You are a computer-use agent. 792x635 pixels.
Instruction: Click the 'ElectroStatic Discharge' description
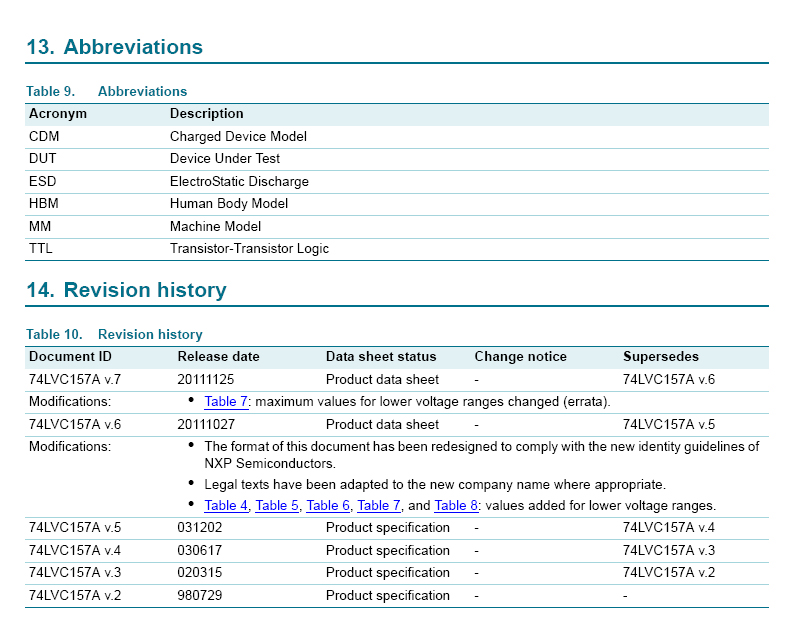[x=239, y=182]
